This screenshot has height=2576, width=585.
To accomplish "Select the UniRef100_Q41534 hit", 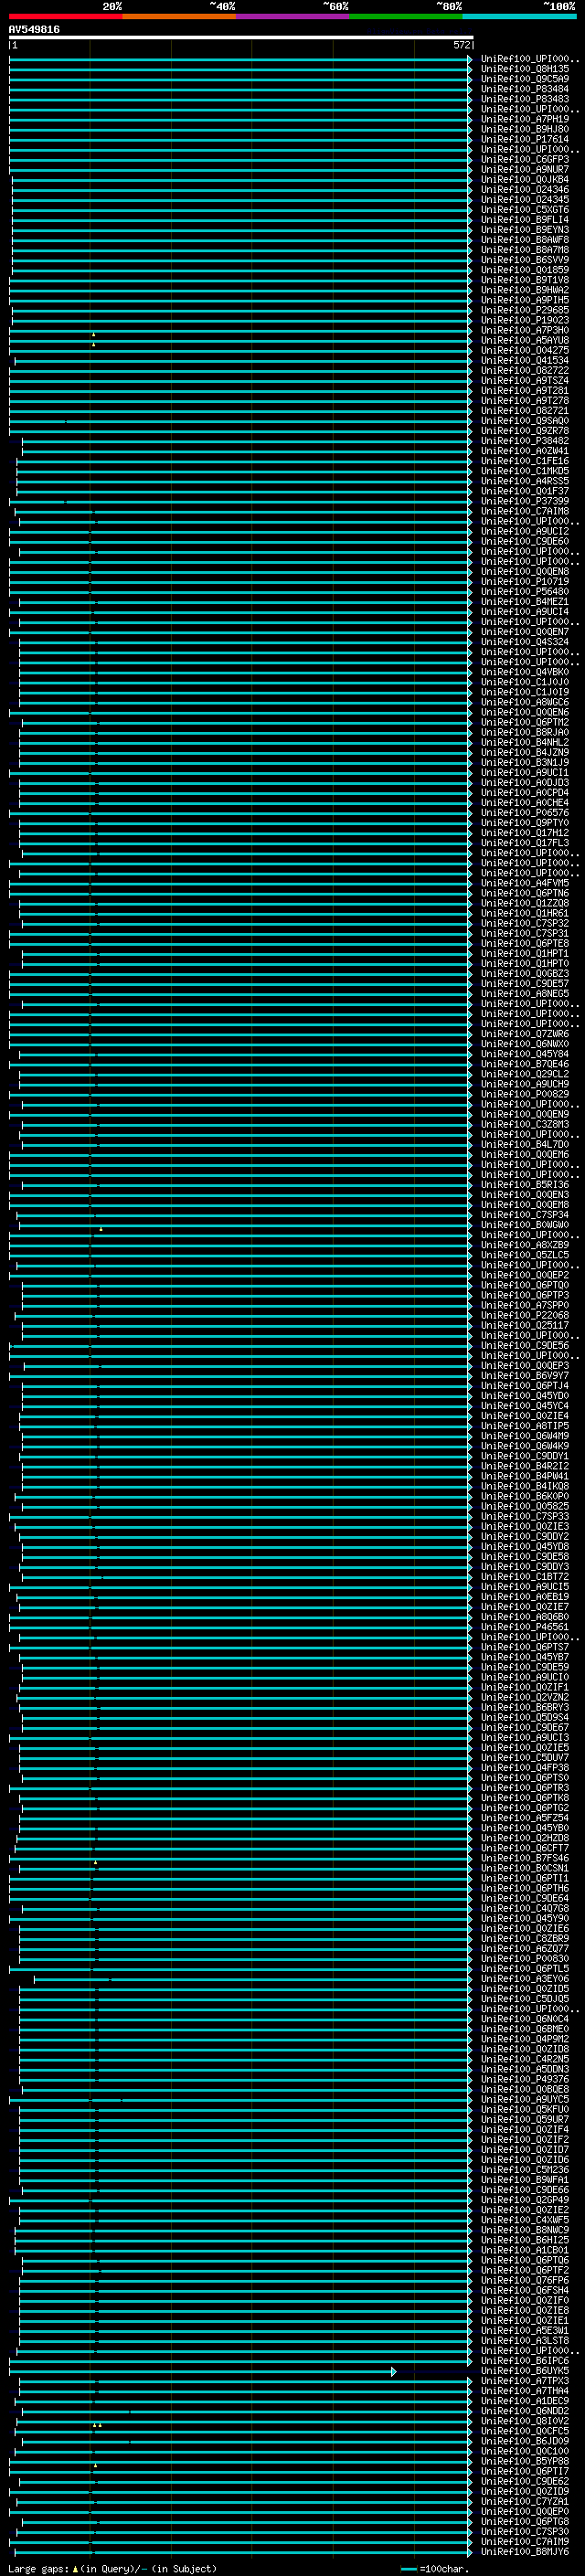I will (525, 361).
